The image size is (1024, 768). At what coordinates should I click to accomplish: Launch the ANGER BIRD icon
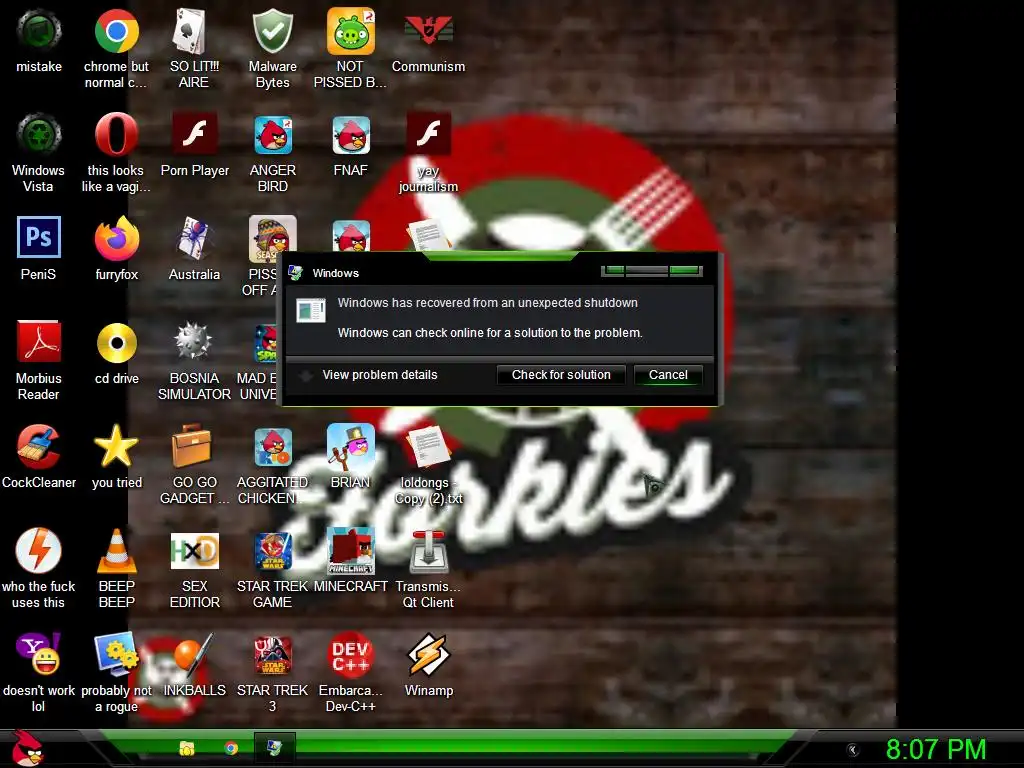coord(272,135)
